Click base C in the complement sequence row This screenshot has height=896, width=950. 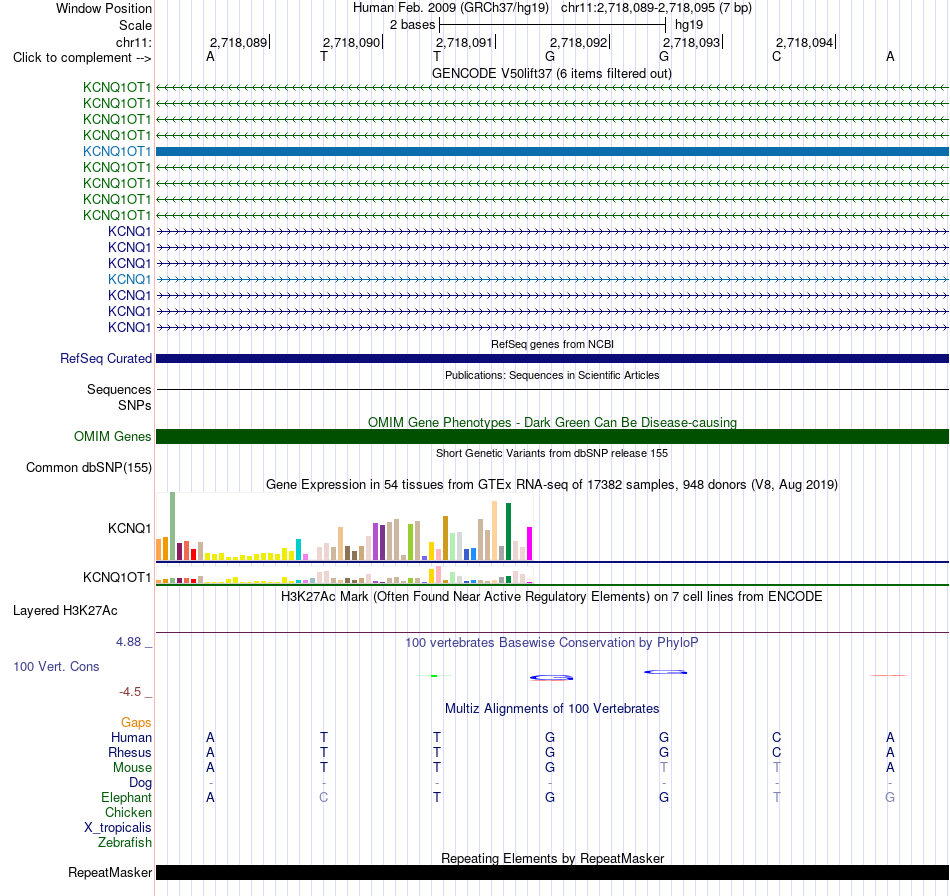click(x=777, y=56)
